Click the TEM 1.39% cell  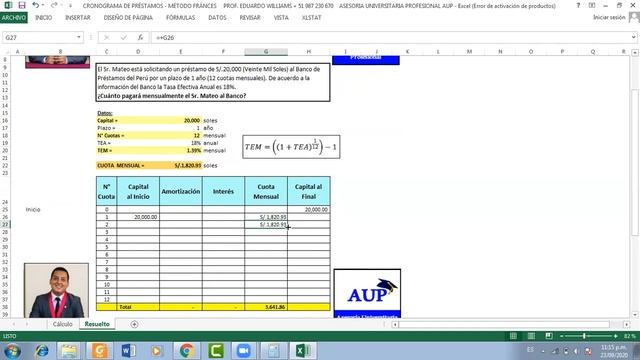tap(180, 151)
